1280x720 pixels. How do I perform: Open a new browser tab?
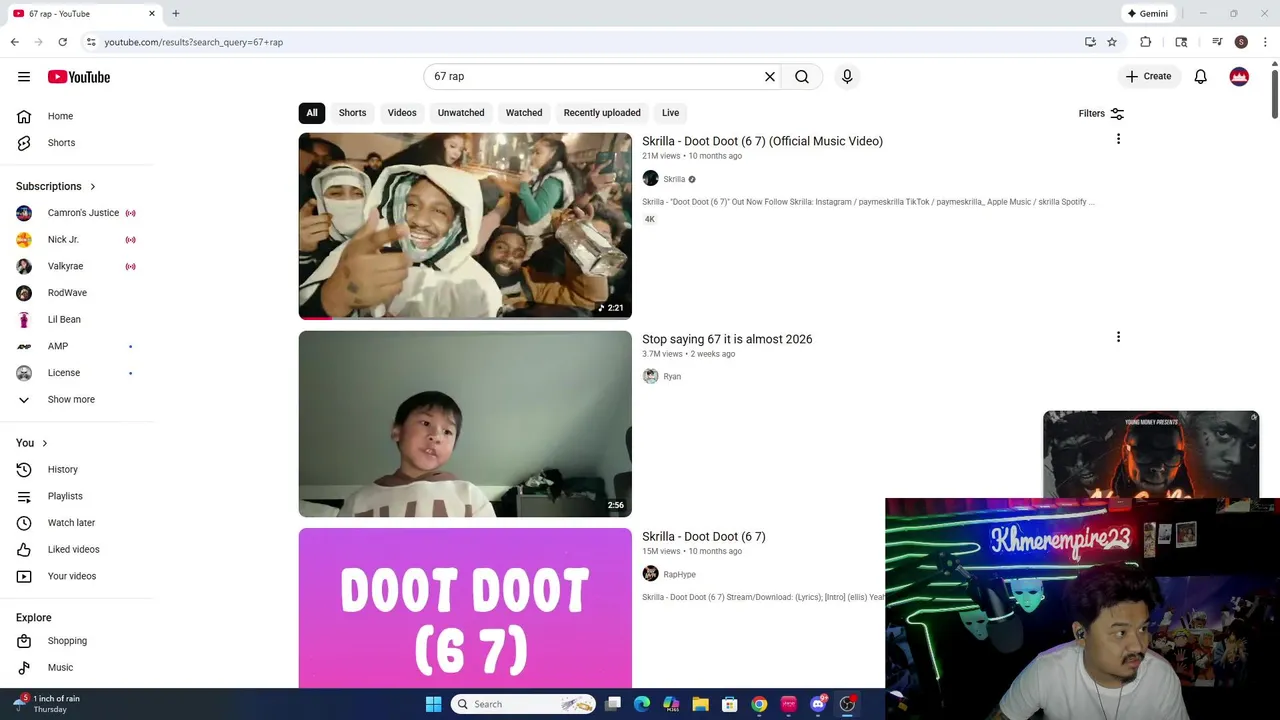coord(175,14)
